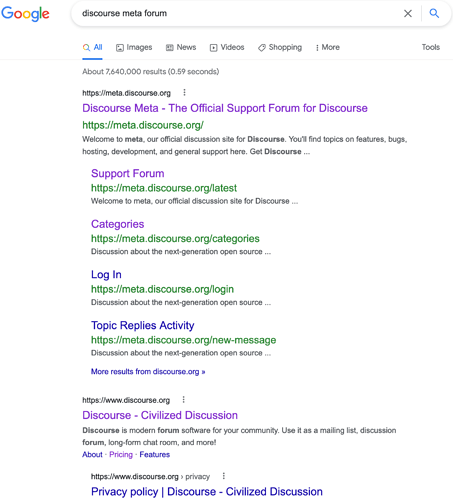
Task: Open the News tab
Action: click(181, 47)
